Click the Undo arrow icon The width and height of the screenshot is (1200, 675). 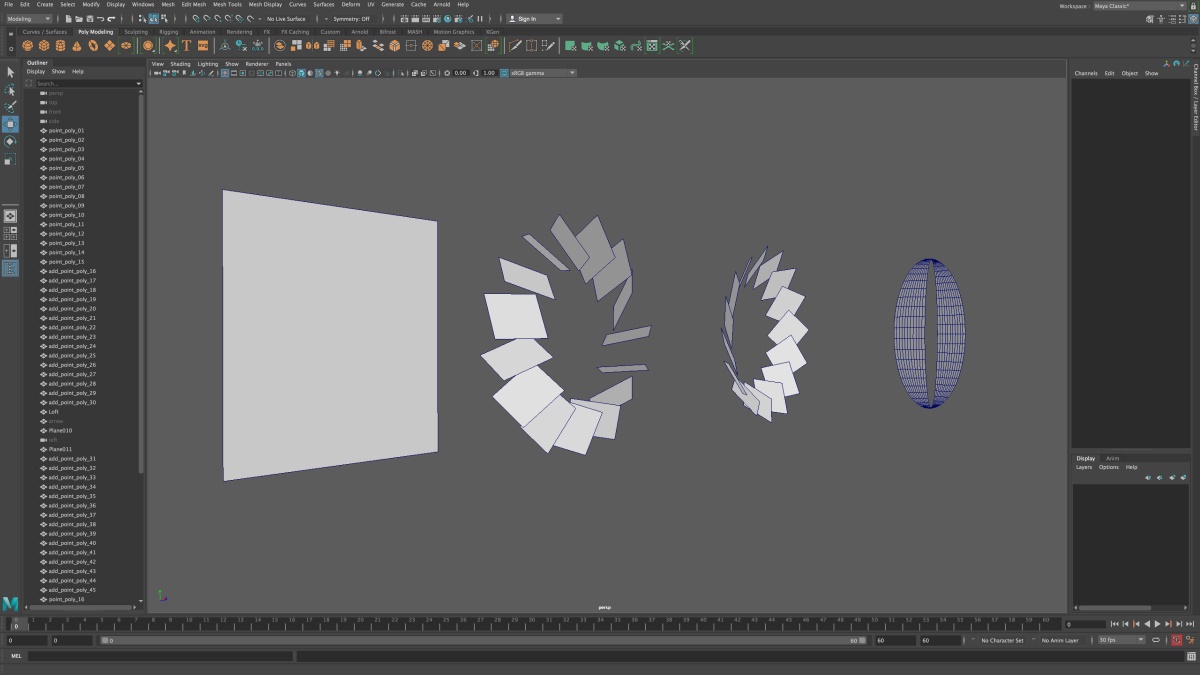pyautogui.click(x=100, y=19)
